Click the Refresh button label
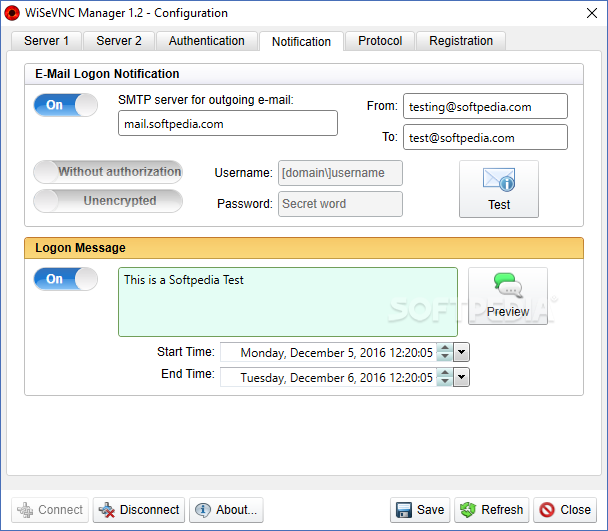The width and height of the screenshot is (608, 531). pos(502,510)
